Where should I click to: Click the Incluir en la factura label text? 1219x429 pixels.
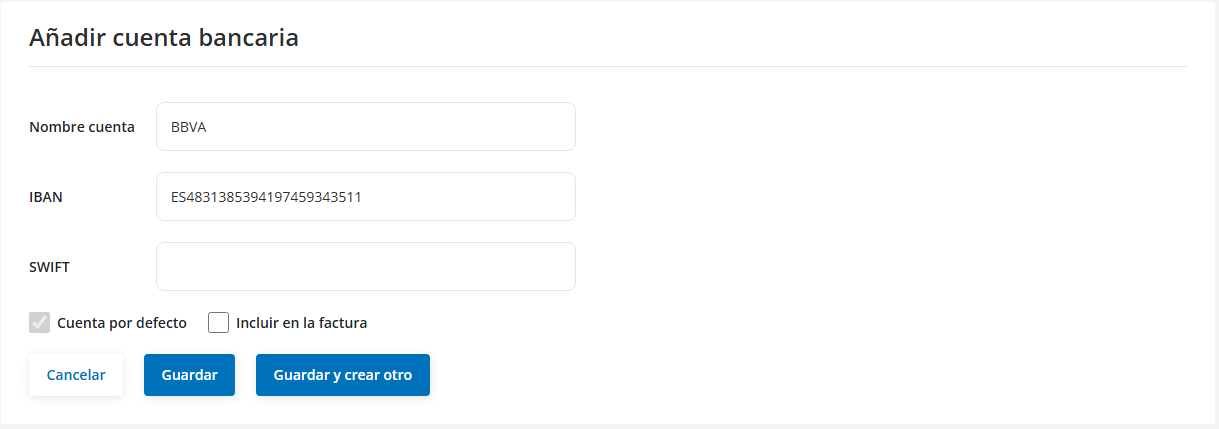click(301, 323)
